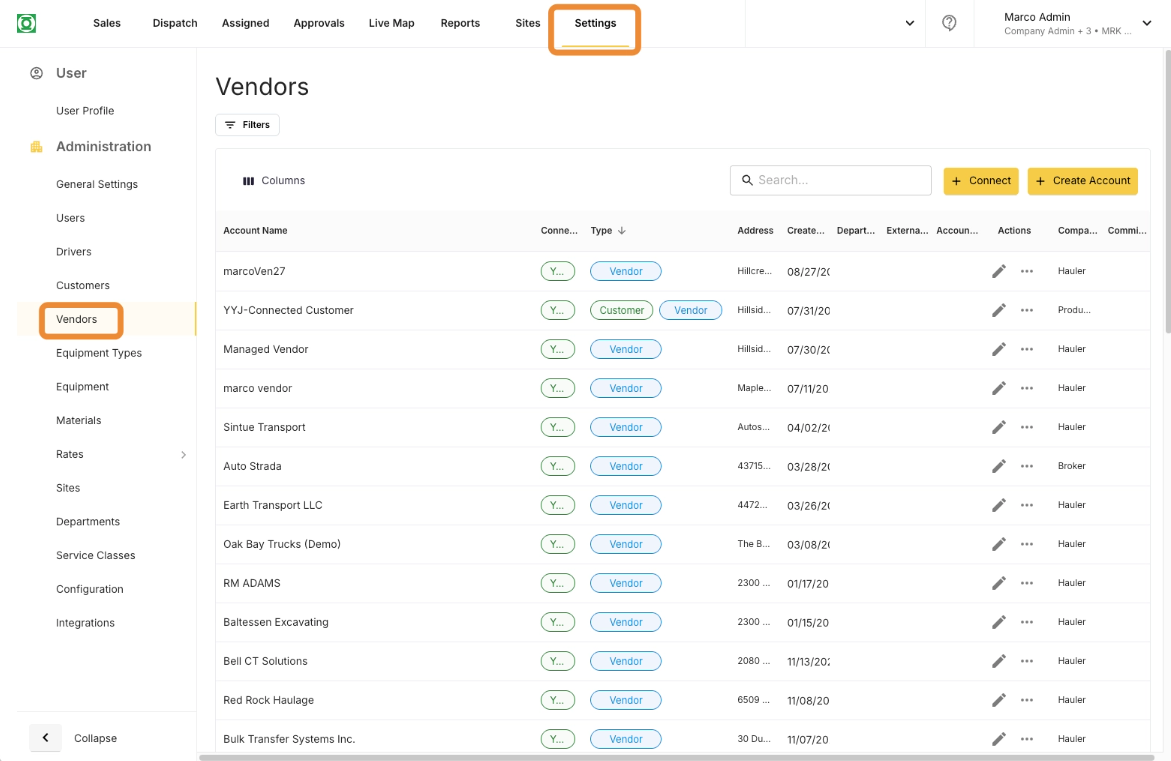1171x761 pixels.
Task: Click the Administration building icon
Action: pos(36,146)
